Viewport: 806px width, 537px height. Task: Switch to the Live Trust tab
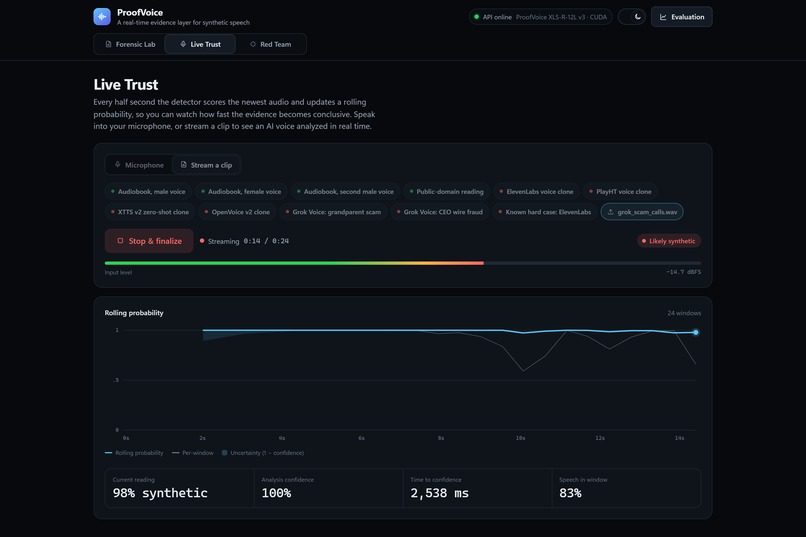tap(200, 44)
